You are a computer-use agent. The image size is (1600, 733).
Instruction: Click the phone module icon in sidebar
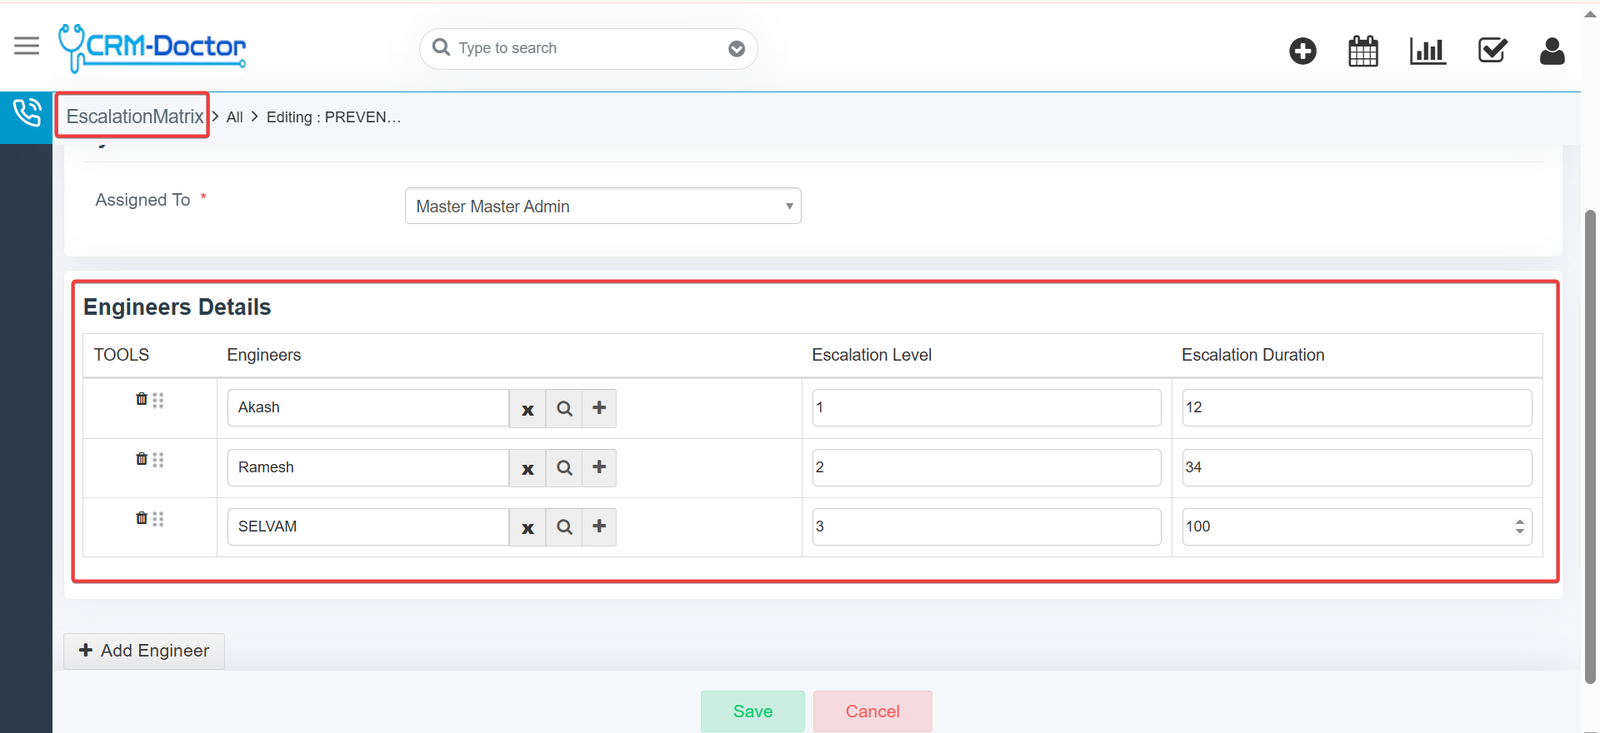(26, 113)
